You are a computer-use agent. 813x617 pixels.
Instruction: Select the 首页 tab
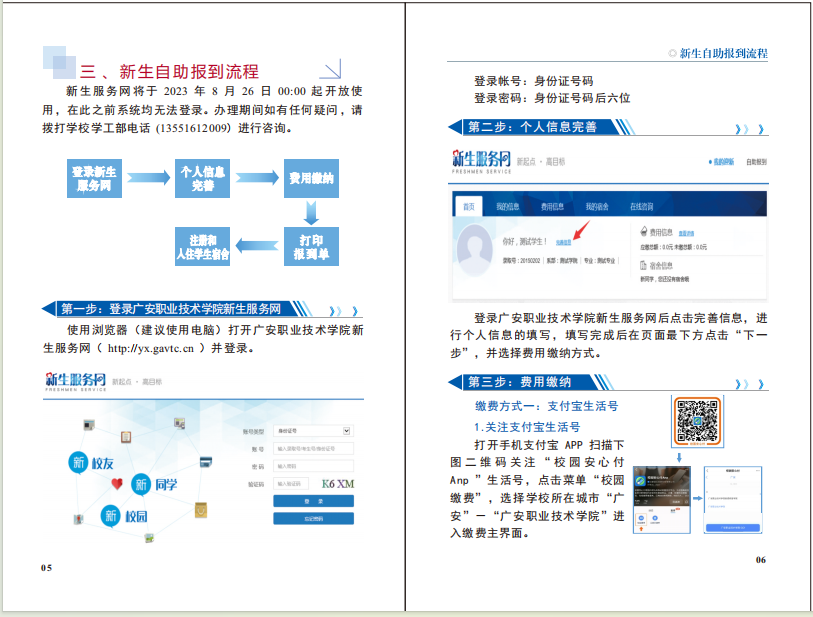click(468, 207)
